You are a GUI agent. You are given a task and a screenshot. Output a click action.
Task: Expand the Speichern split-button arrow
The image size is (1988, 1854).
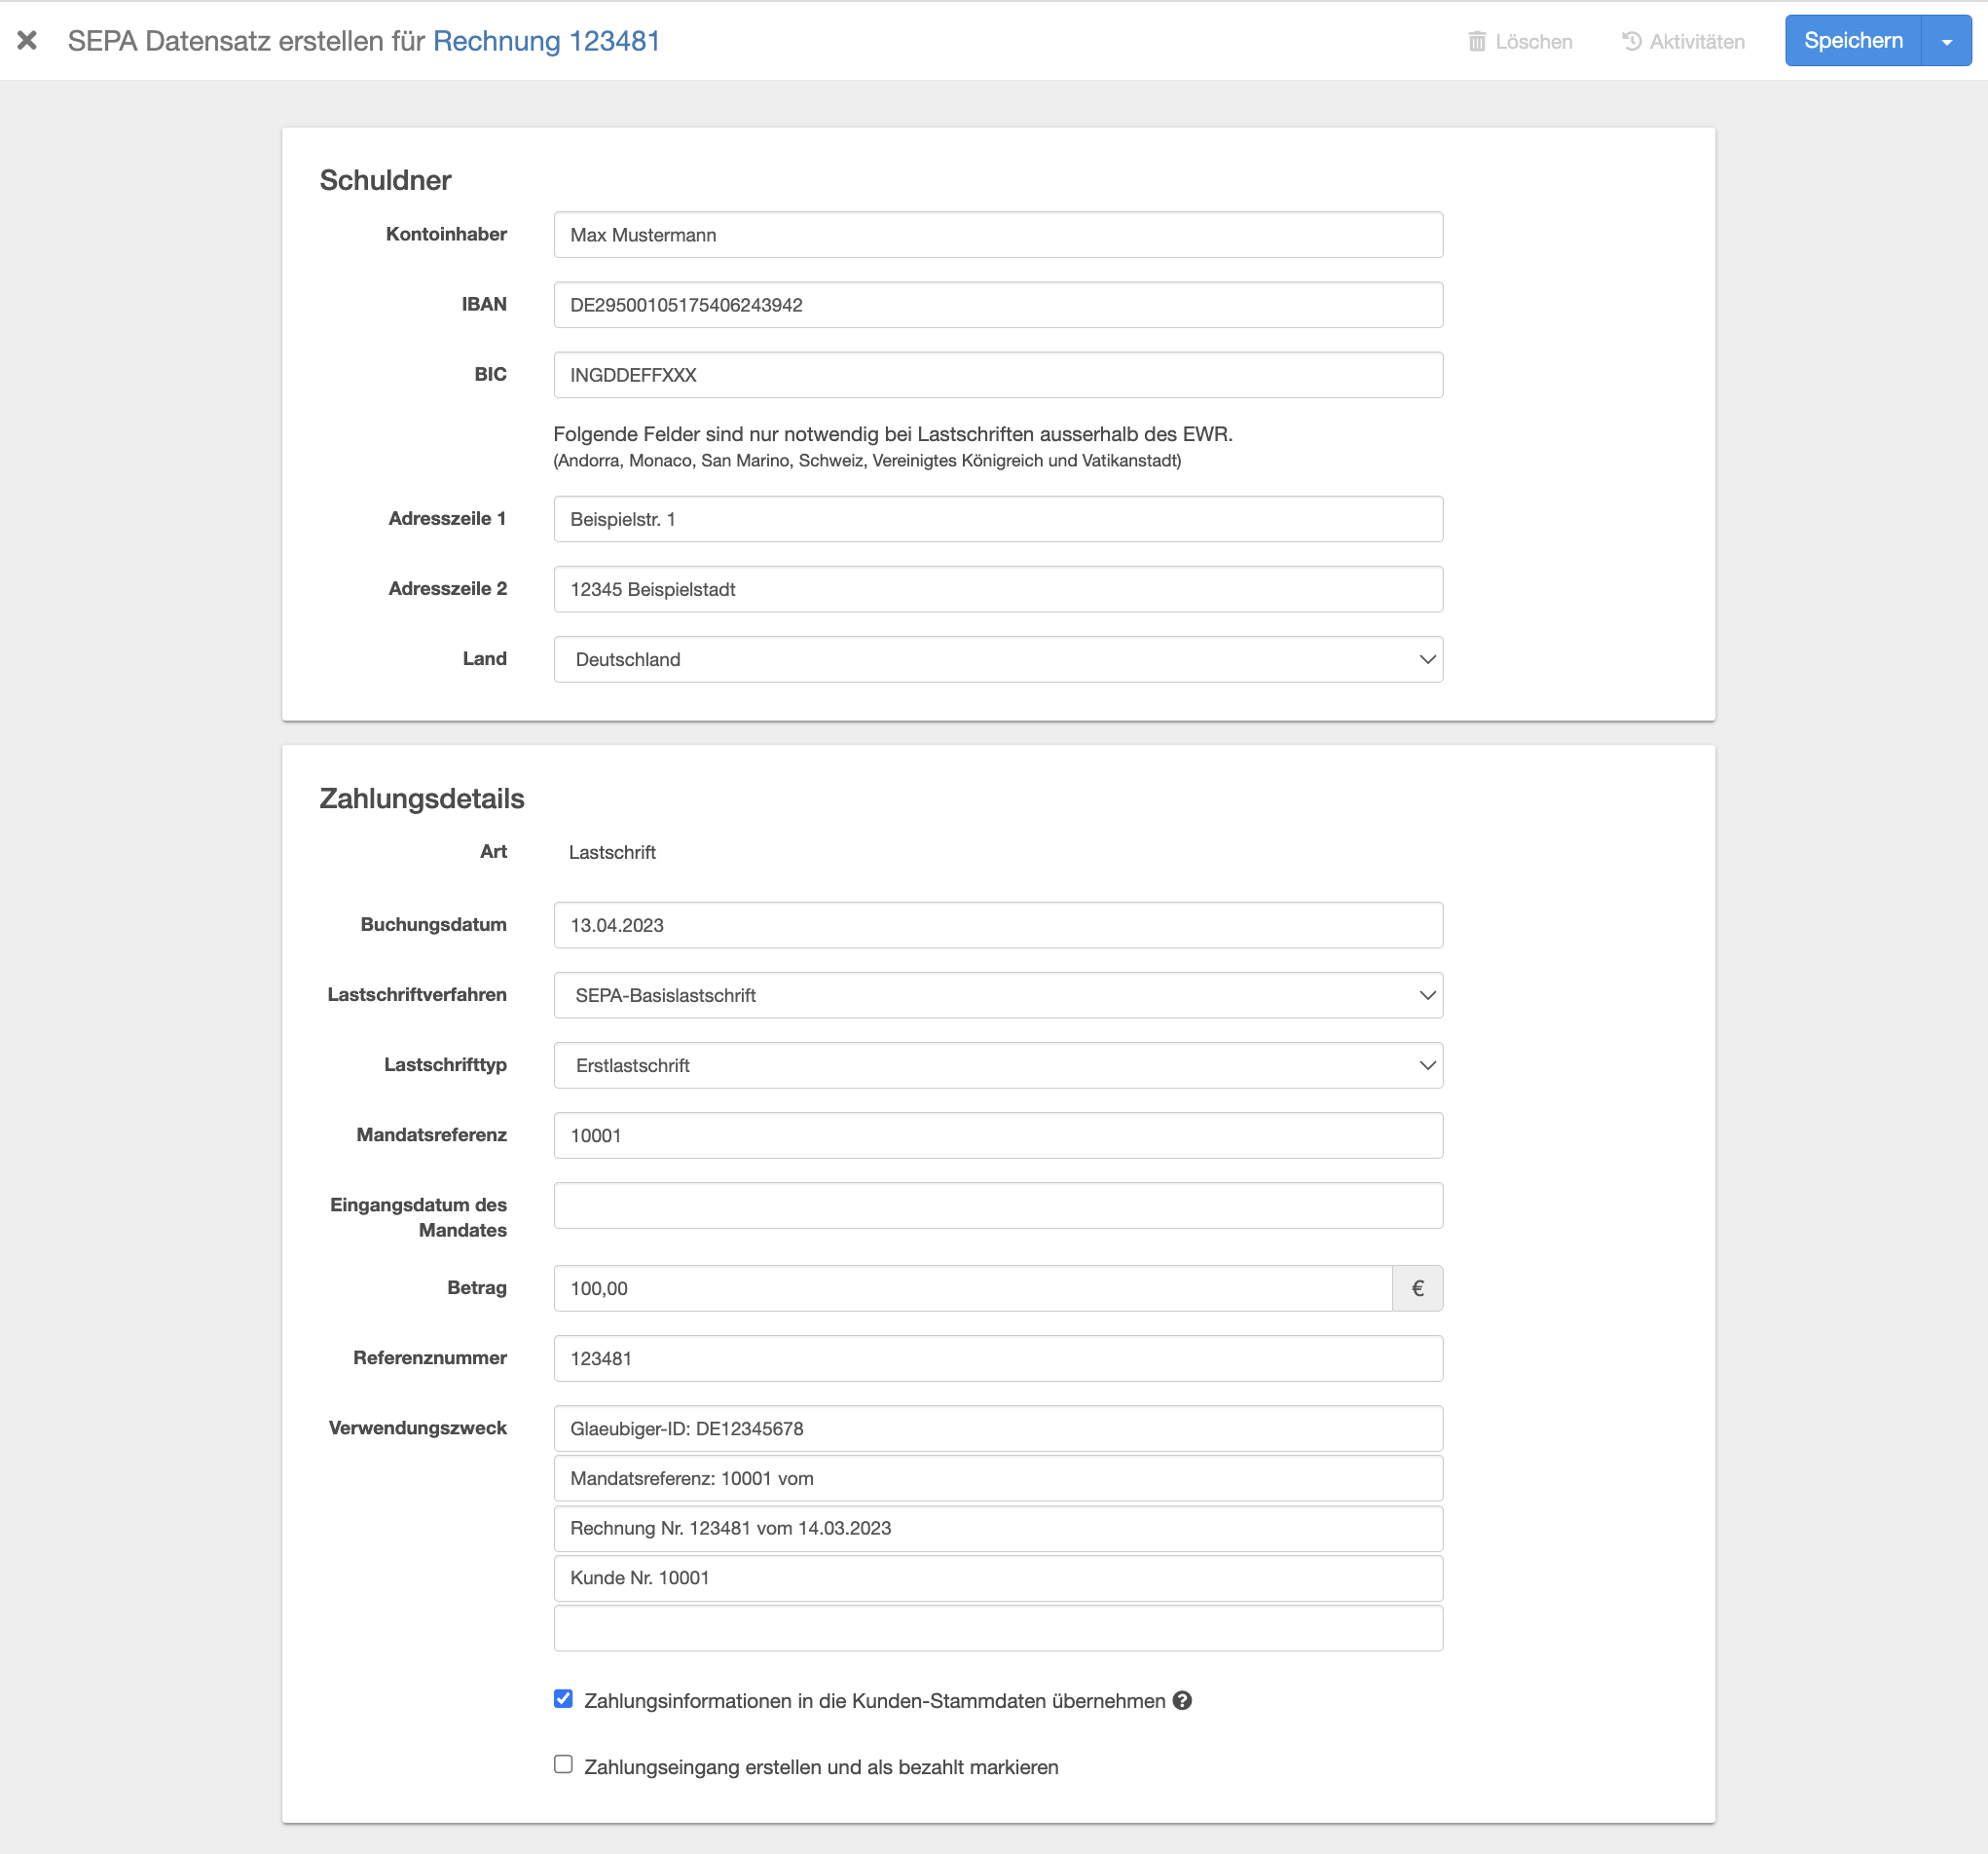(1946, 42)
